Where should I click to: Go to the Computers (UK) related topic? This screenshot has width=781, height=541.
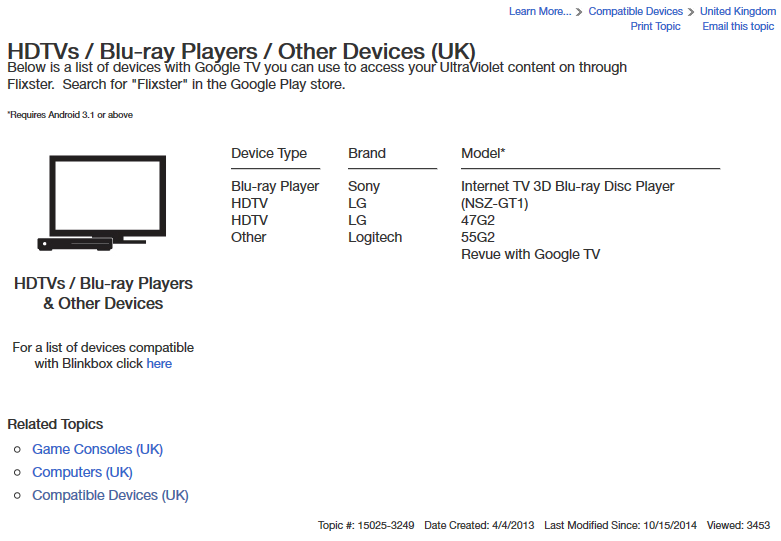82,472
